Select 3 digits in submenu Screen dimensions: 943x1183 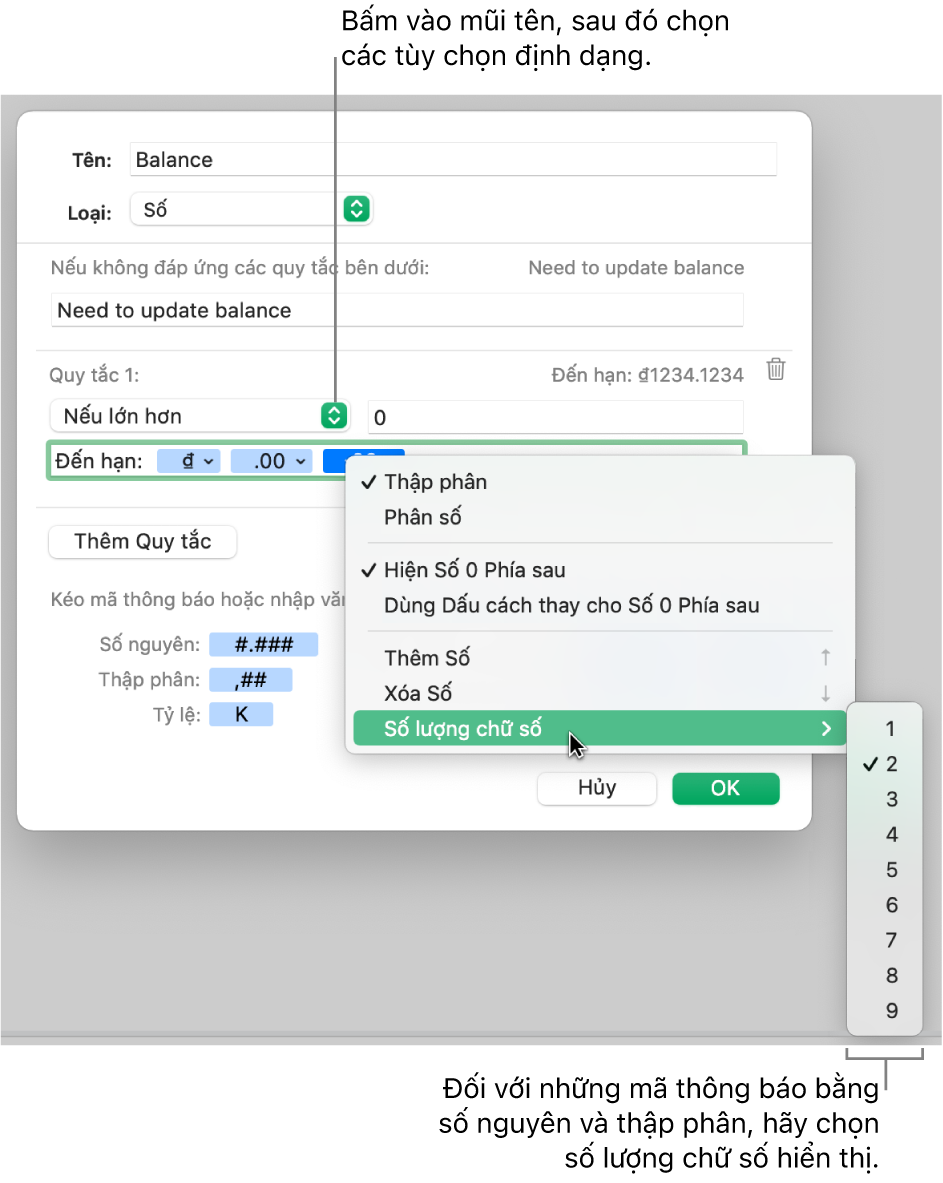pos(884,800)
